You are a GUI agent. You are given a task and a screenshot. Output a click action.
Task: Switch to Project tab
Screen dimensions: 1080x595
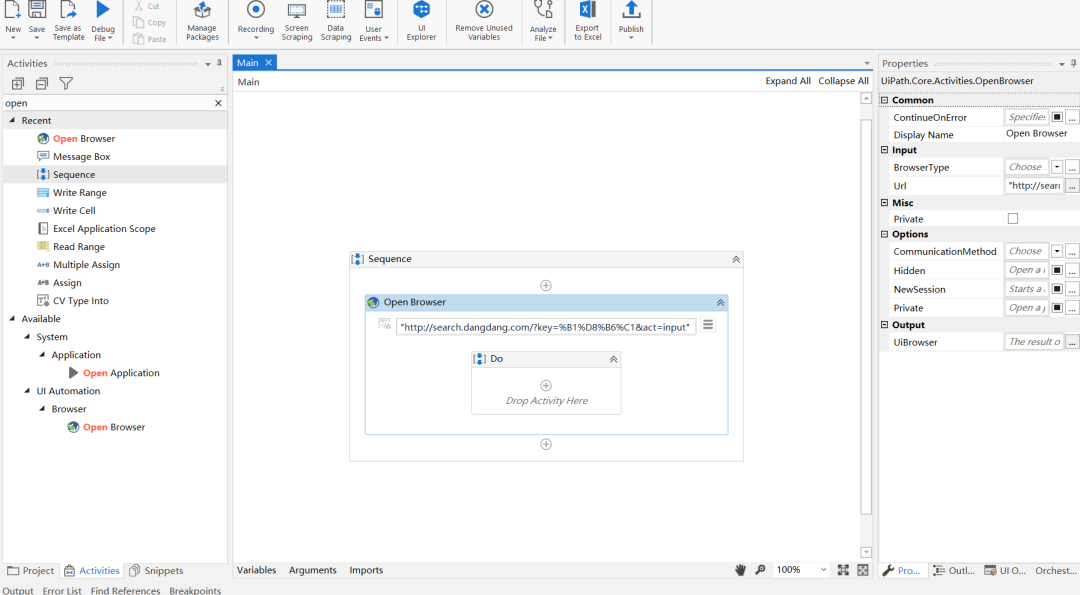pyautogui.click(x=30, y=570)
